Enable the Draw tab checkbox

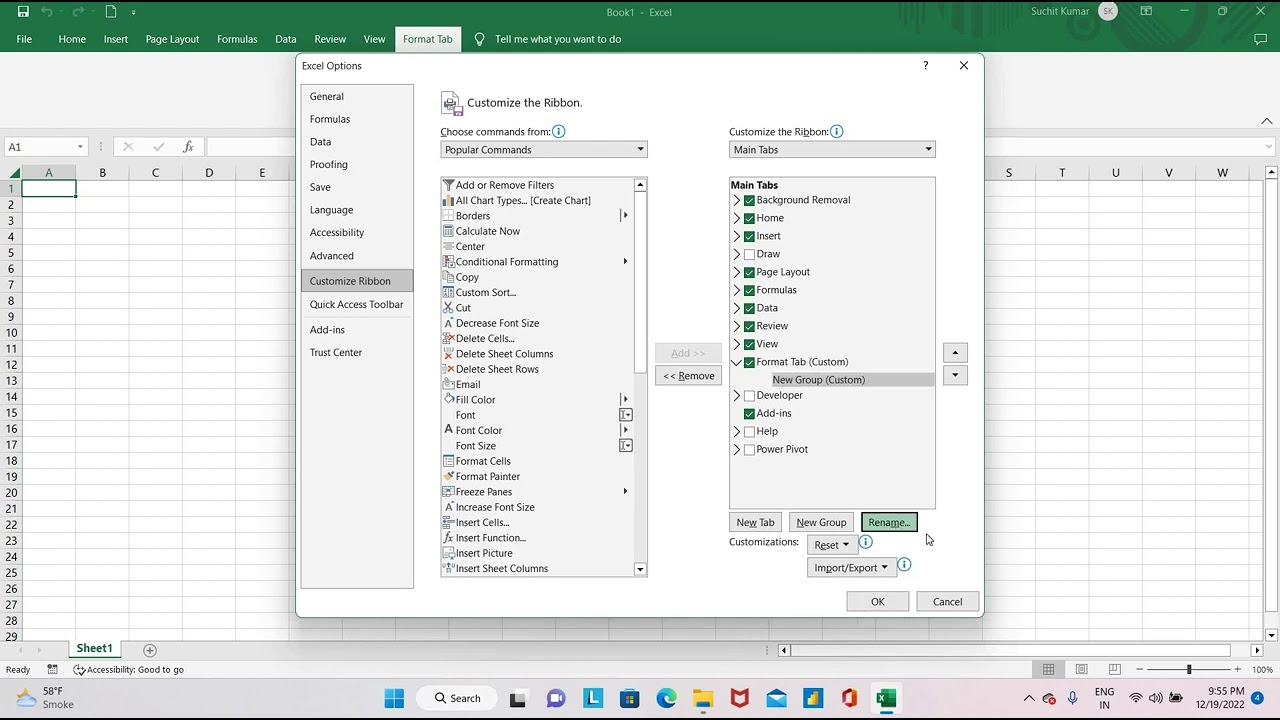pos(749,254)
